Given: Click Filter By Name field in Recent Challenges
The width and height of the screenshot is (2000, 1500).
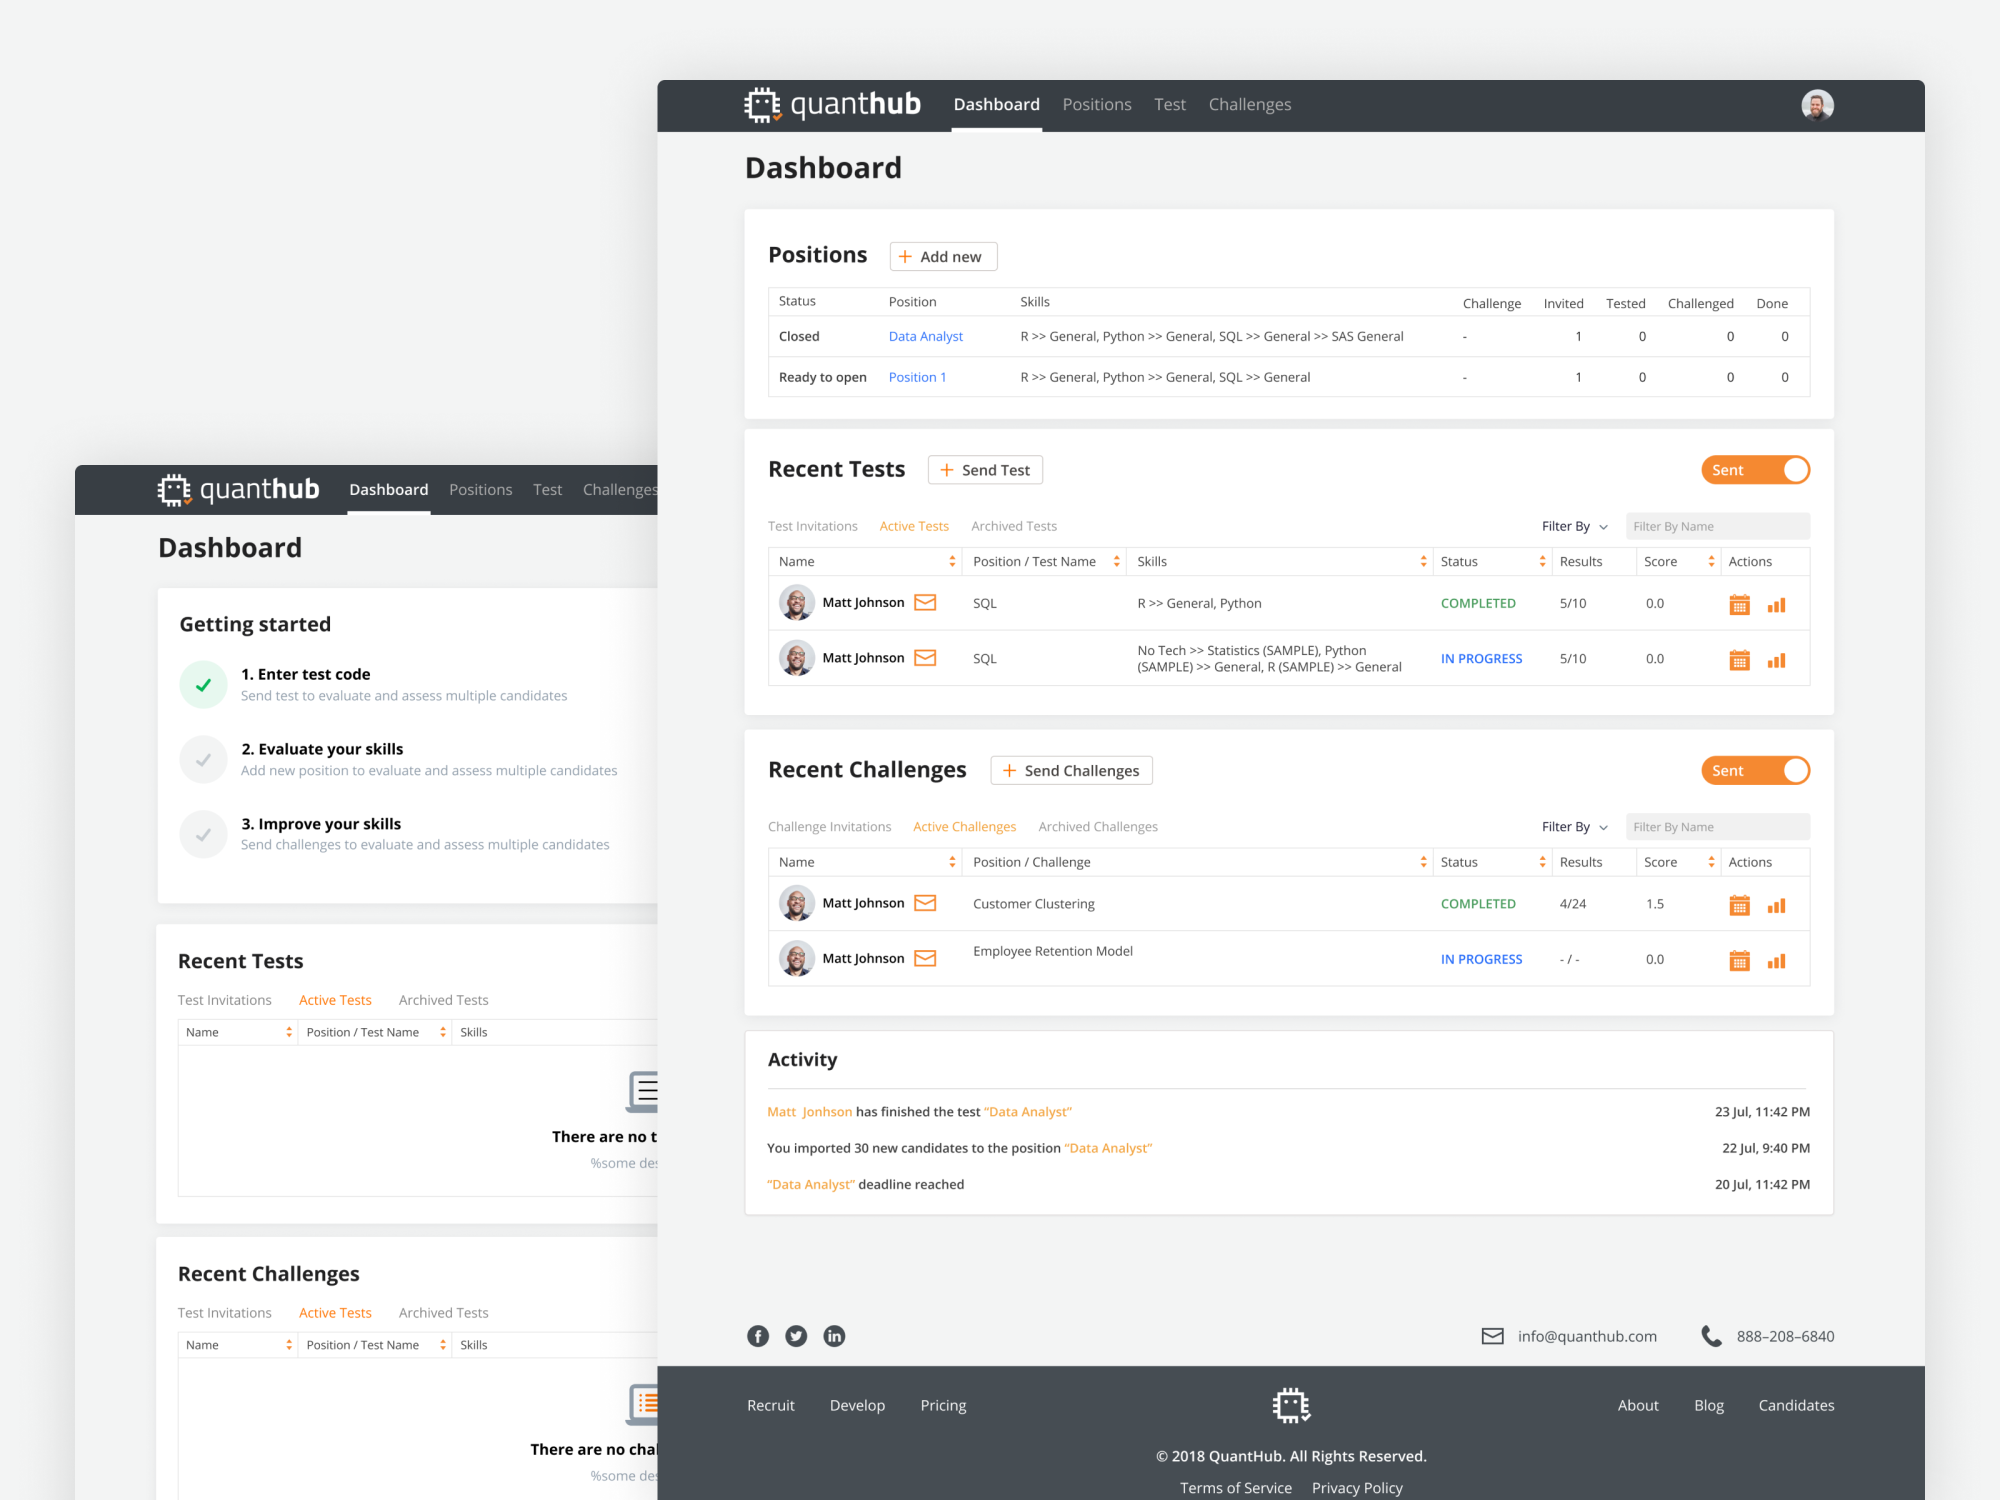Looking at the screenshot, I should point(1717,827).
